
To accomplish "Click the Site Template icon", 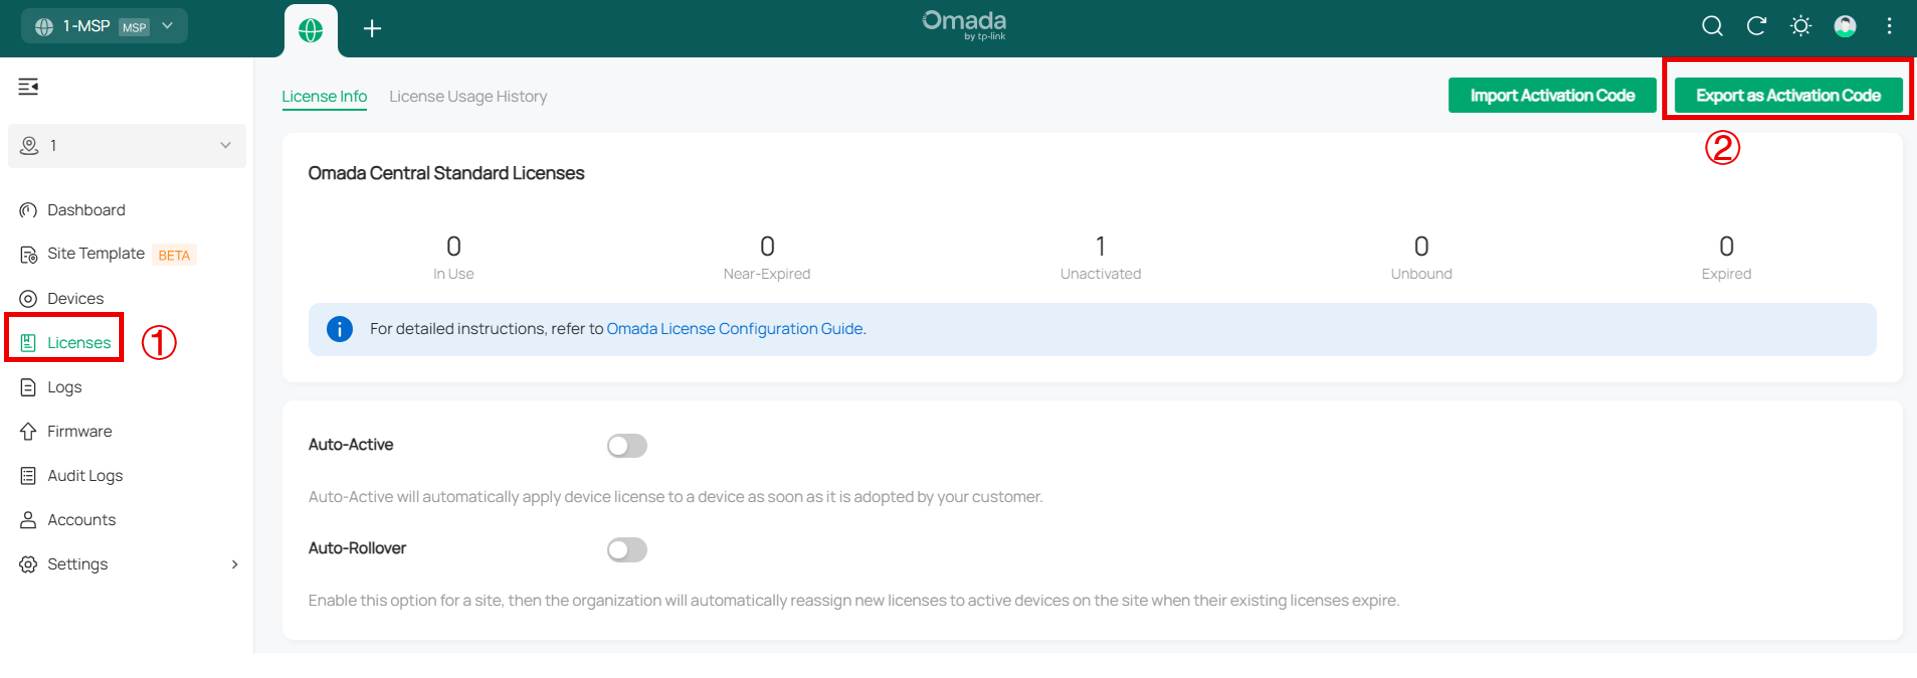I will tap(28, 254).
